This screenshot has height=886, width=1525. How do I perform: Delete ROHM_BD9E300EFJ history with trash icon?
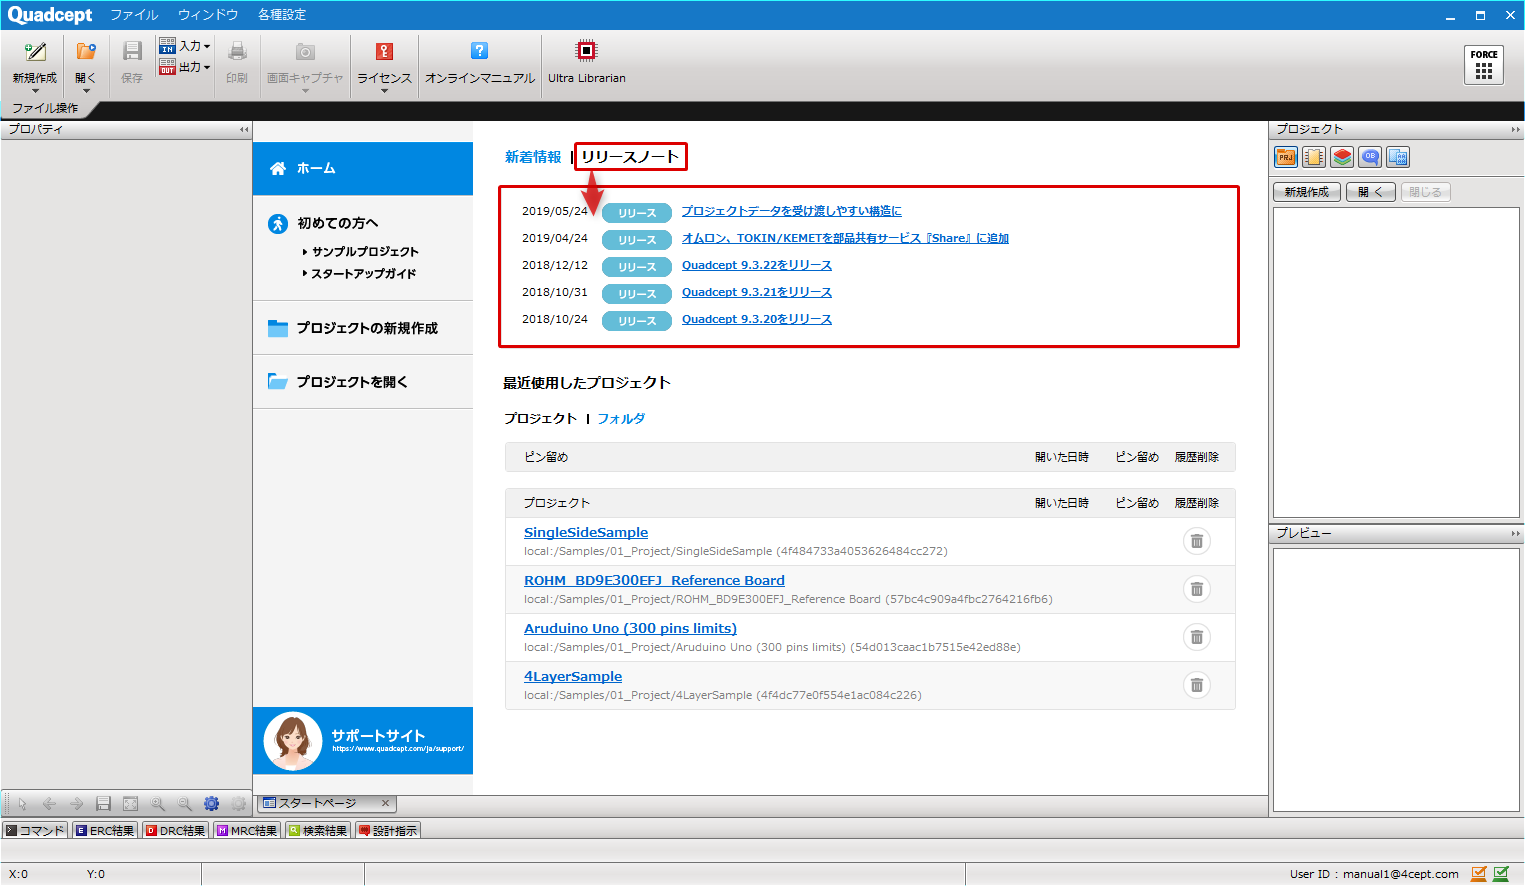pos(1197,589)
